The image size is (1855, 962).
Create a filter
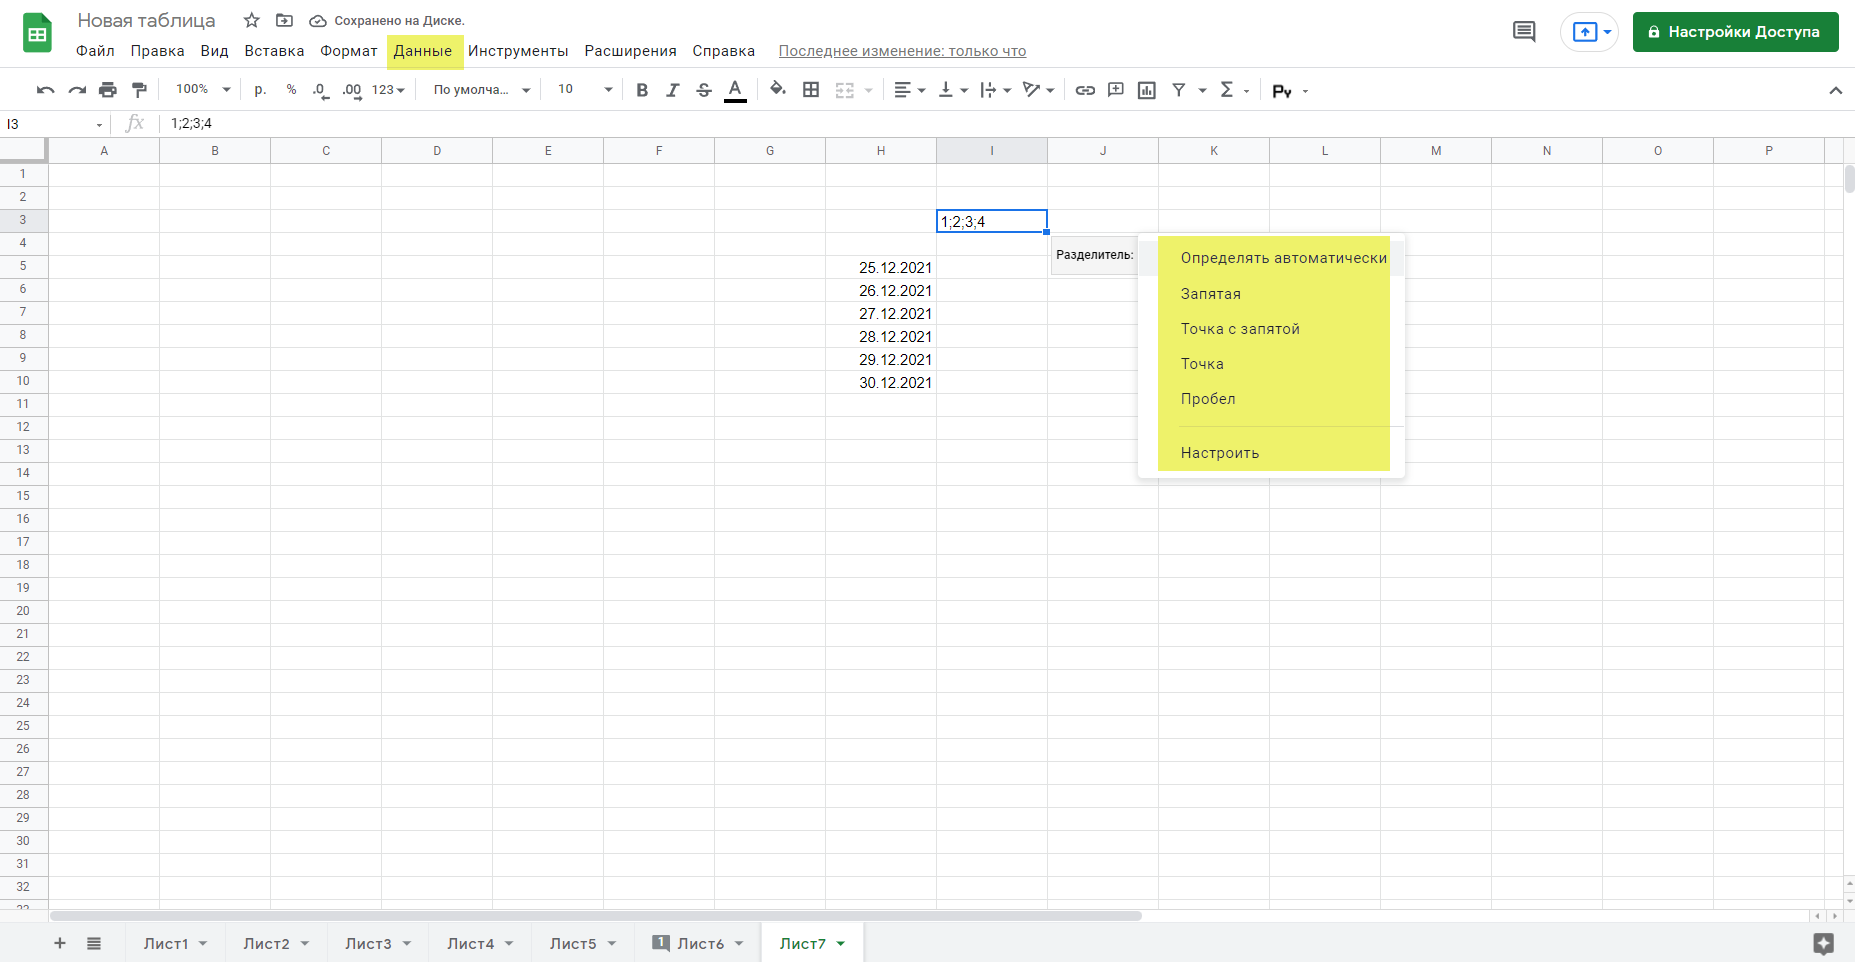[x=1179, y=90]
